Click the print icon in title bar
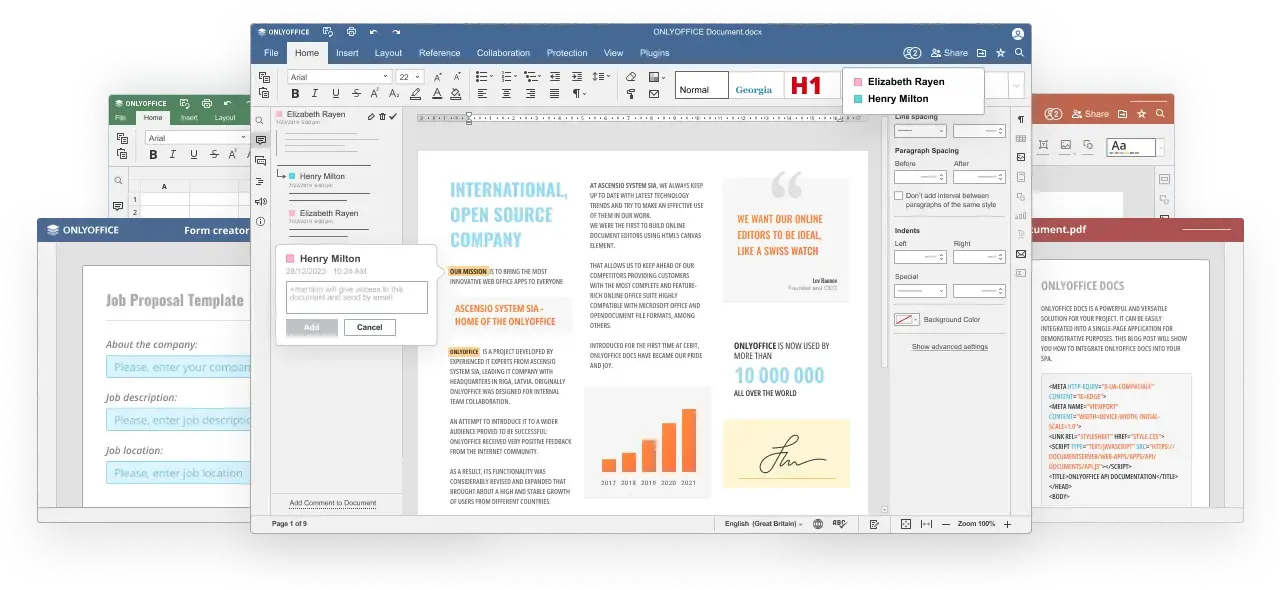This screenshot has width=1280, height=590. pyautogui.click(x=350, y=32)
